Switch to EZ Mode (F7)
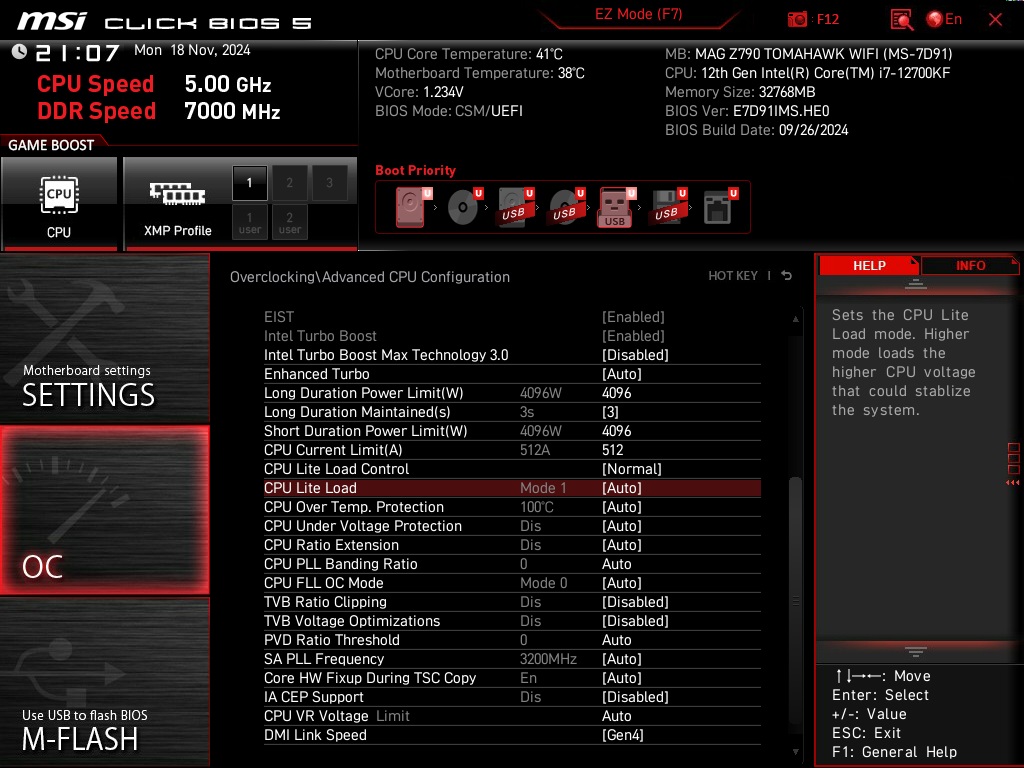 coord(638,14)
